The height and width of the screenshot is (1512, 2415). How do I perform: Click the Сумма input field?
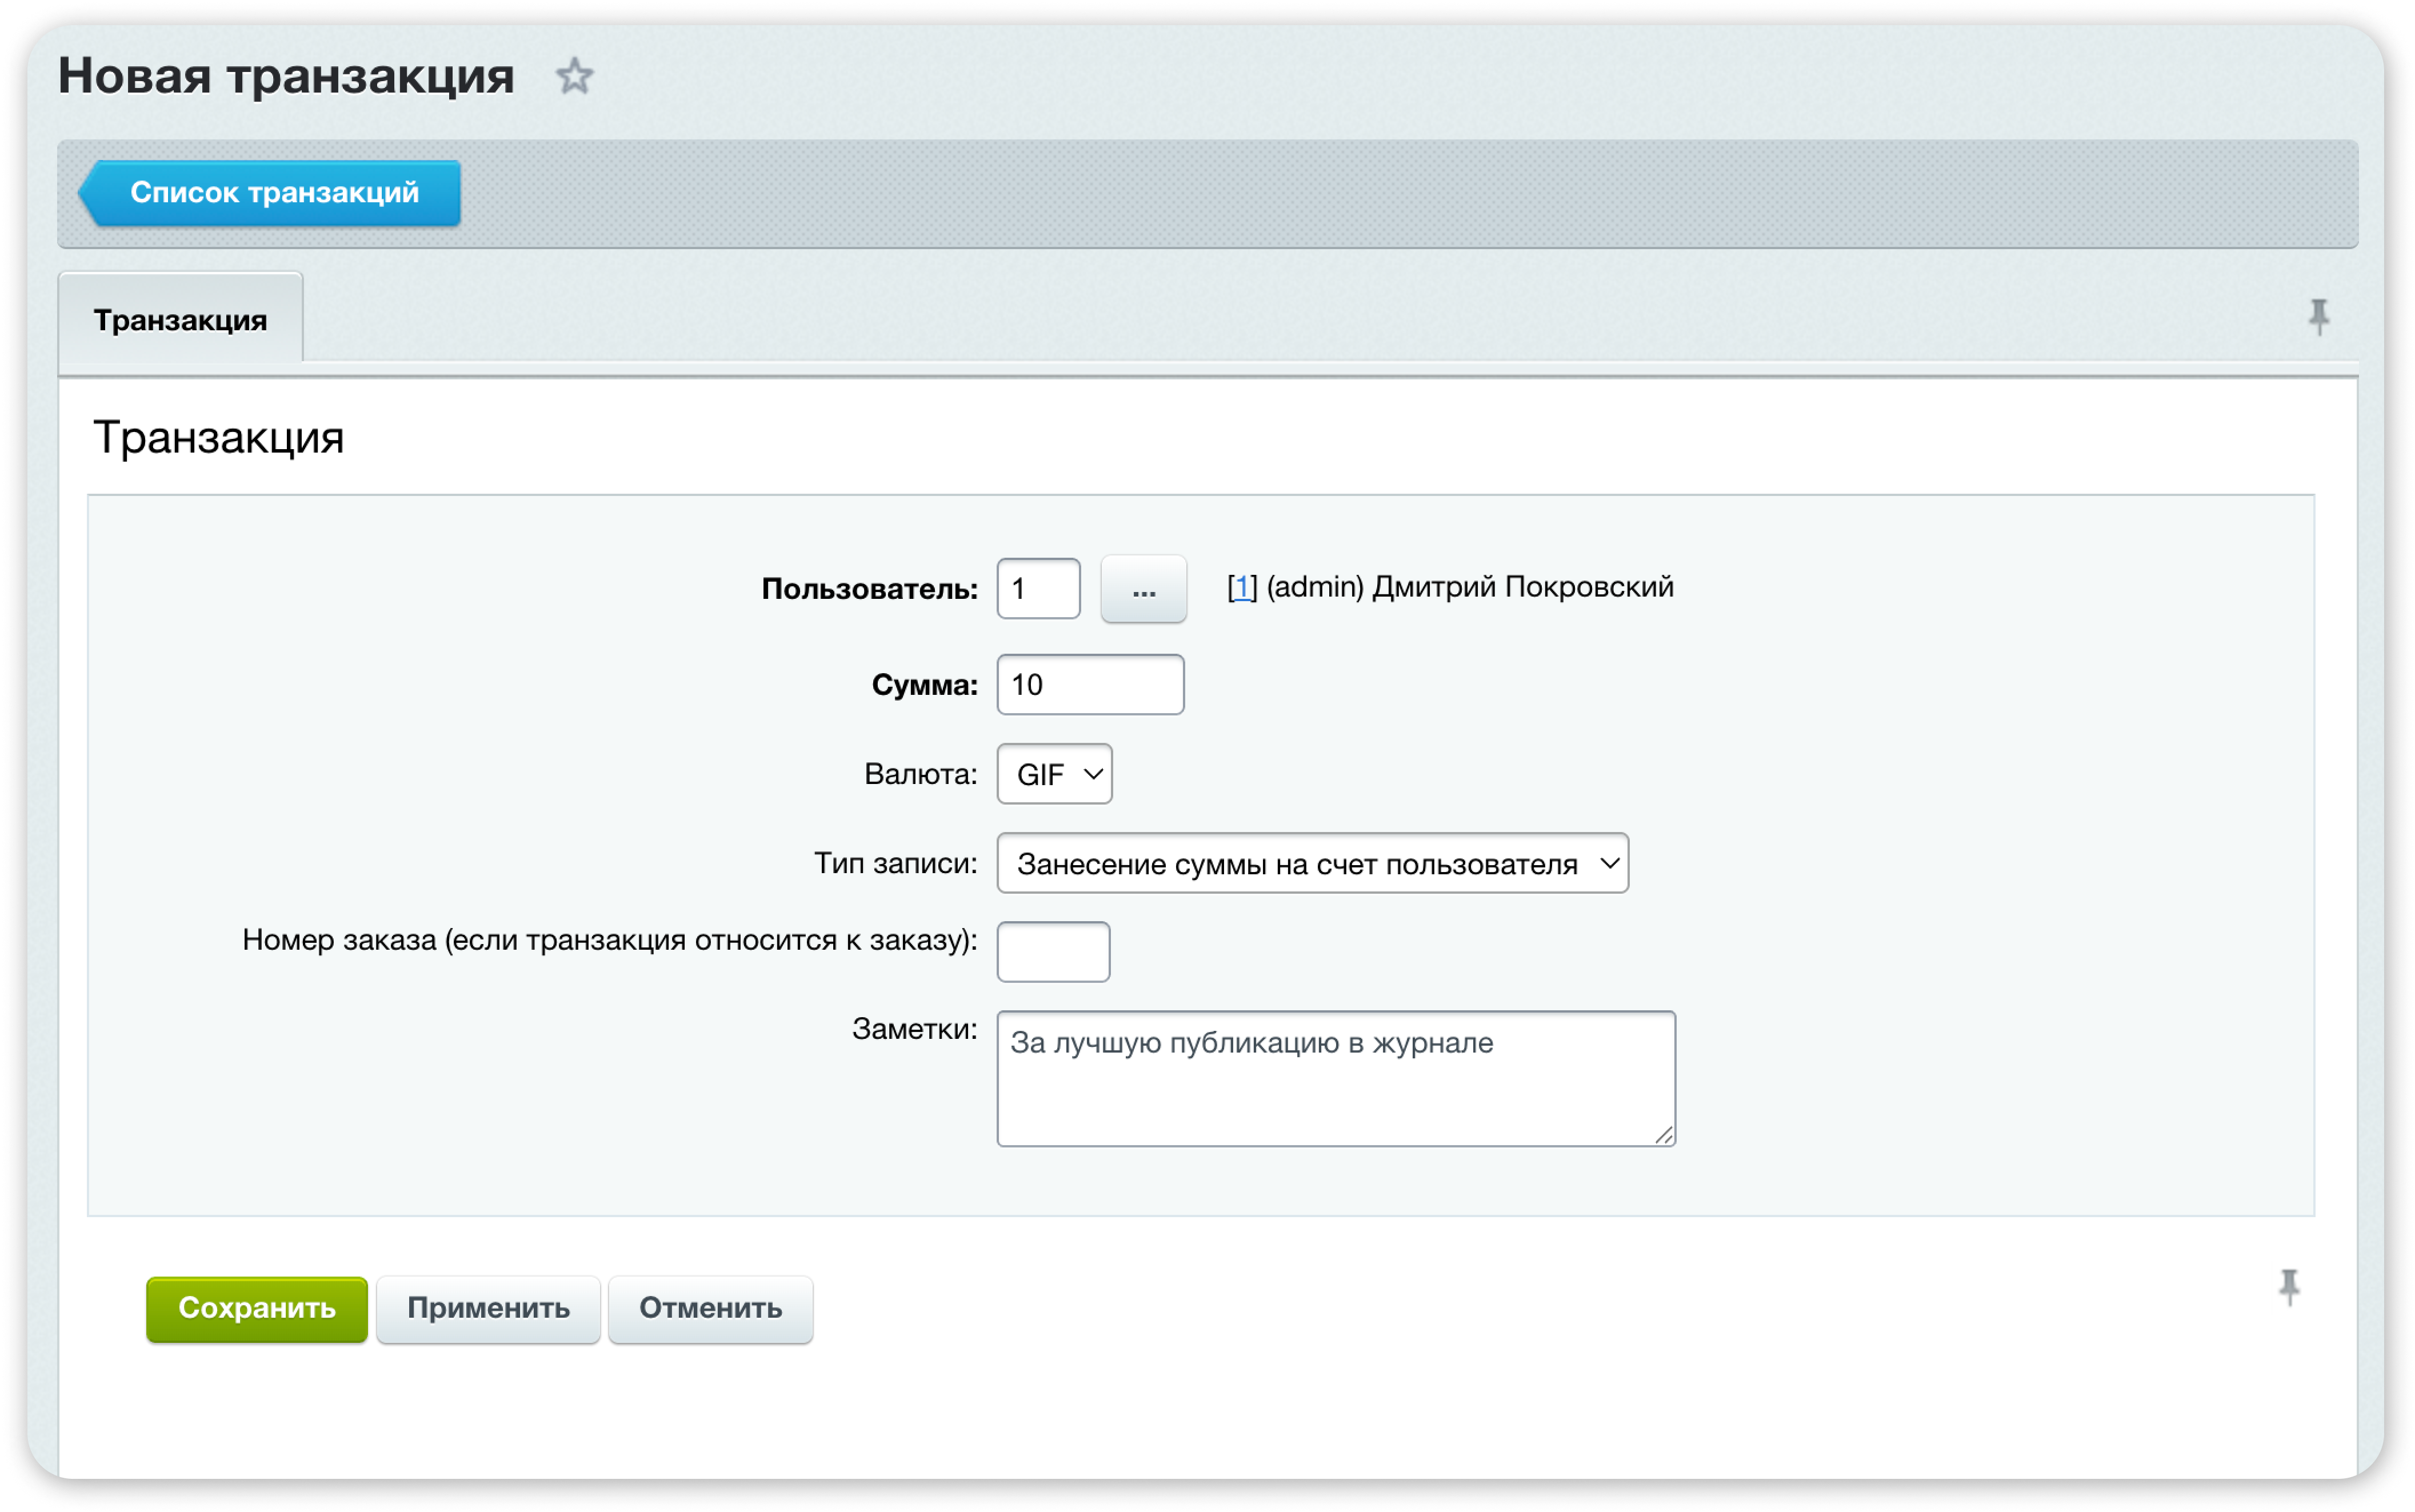pyautogui.click(x=1090, y=685)
